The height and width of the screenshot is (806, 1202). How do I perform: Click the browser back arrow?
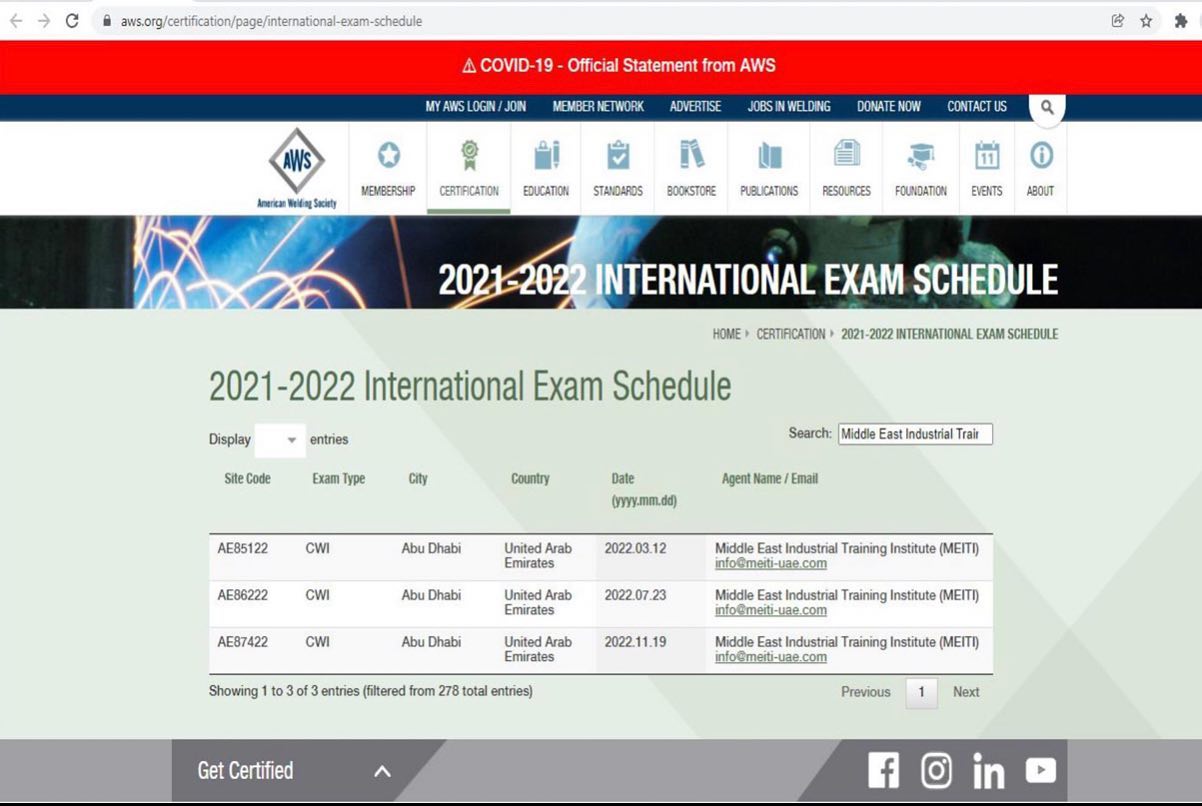[x=15, y=20]
